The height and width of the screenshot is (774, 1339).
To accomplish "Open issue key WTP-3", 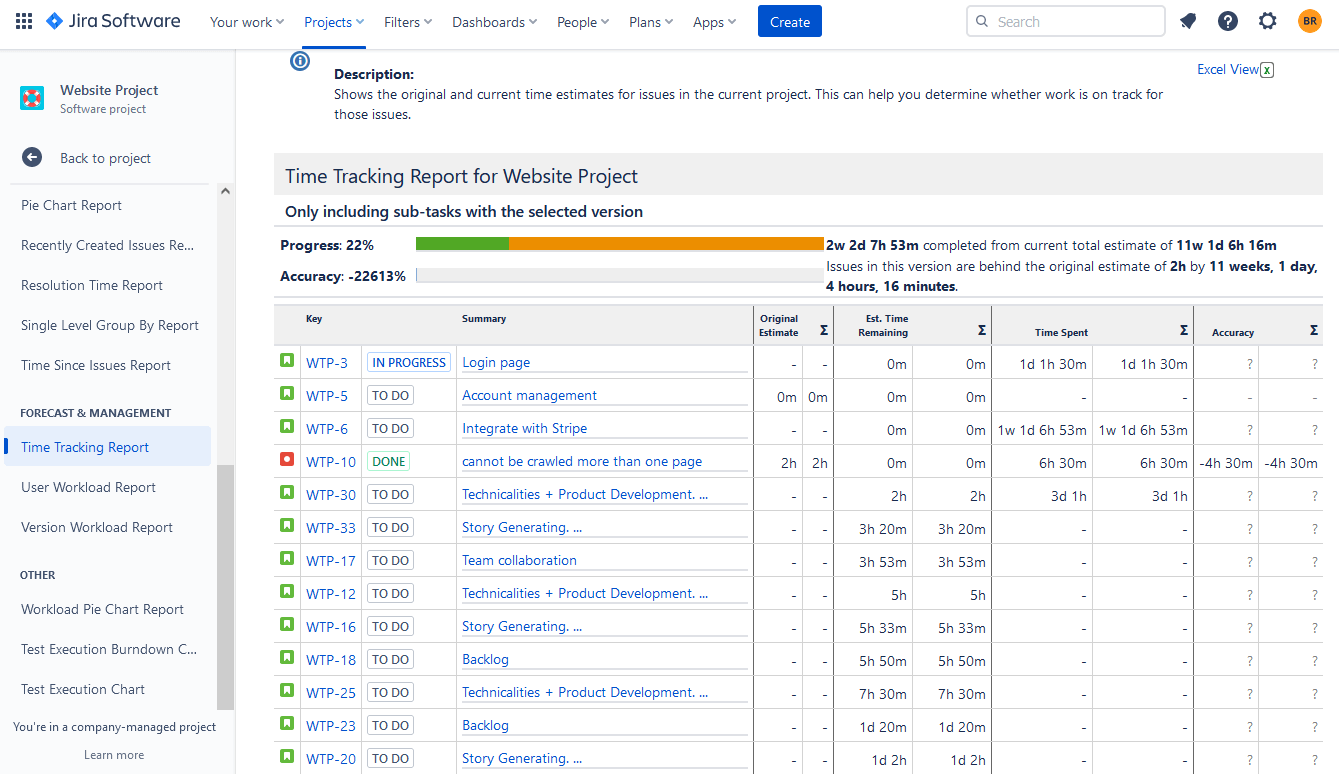I will click(x=327, y=363).
